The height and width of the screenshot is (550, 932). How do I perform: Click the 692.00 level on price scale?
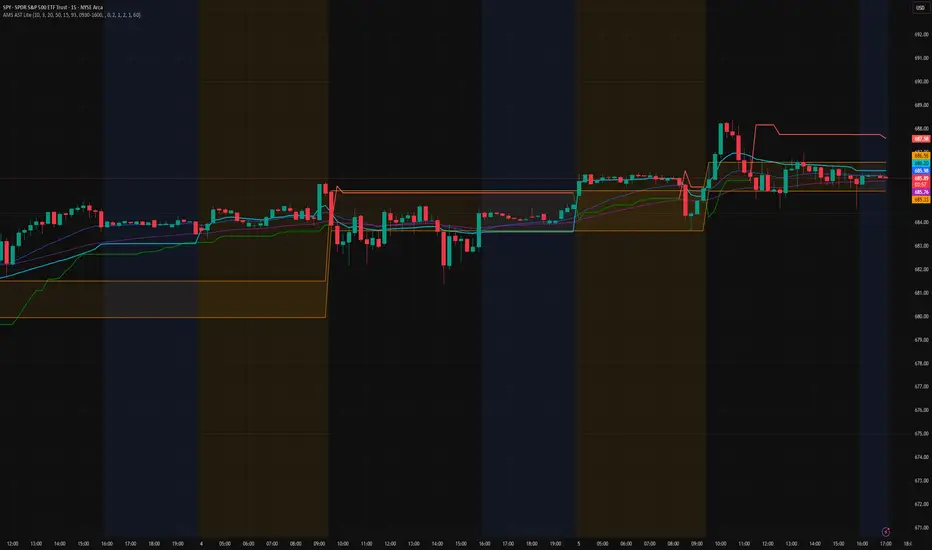click(x=921, y=34)
